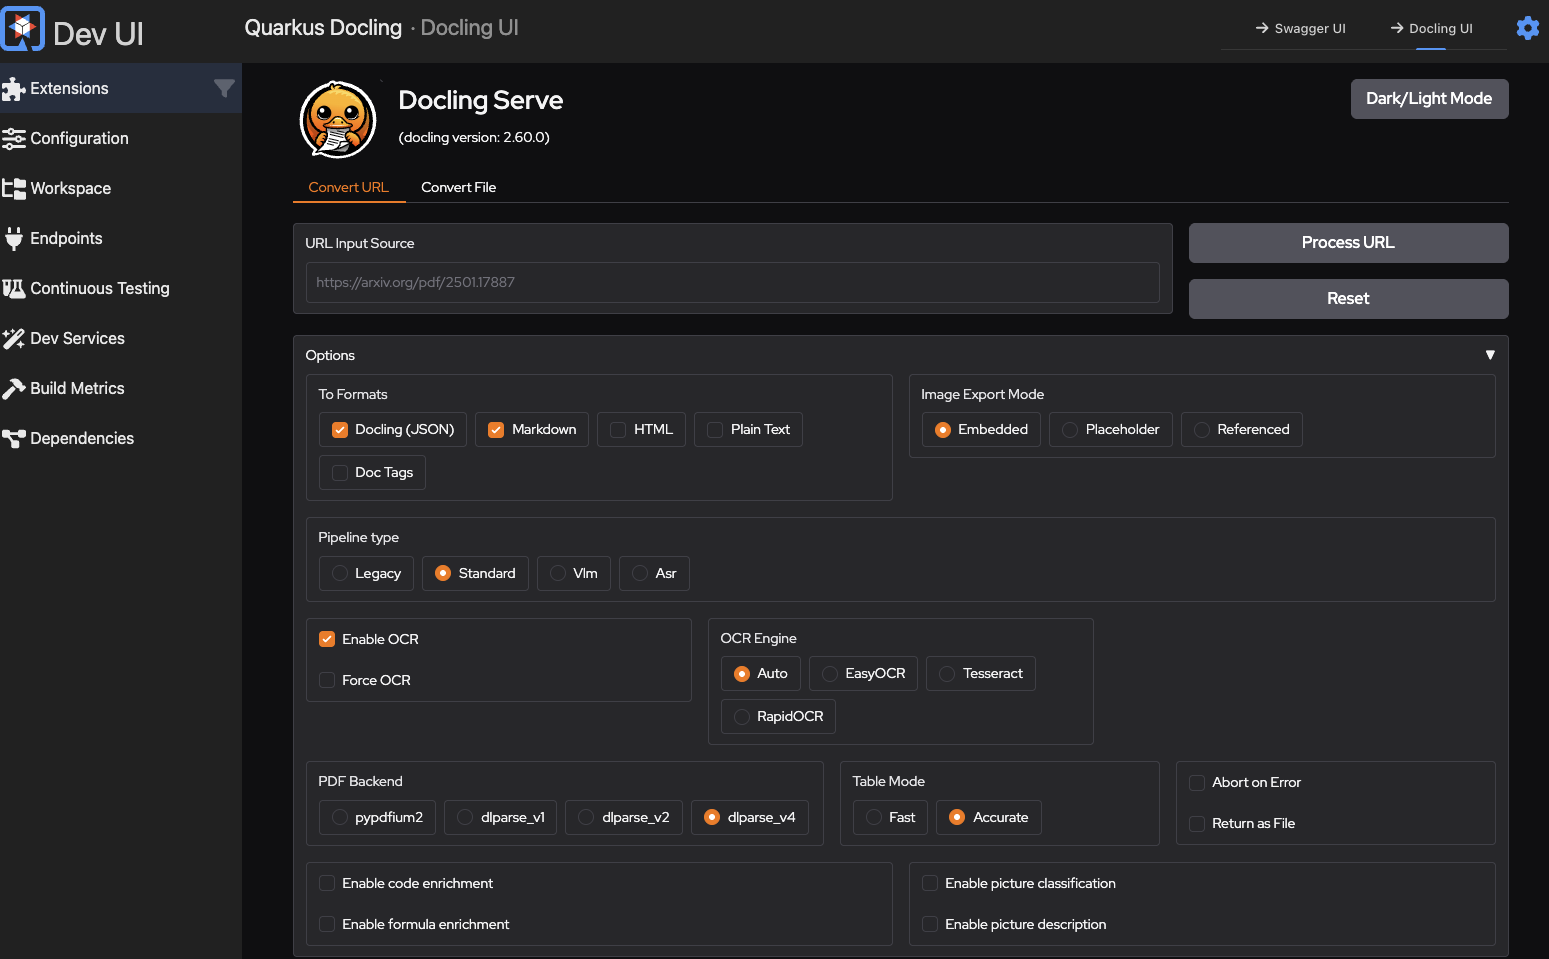The image size is (1549, 959).
Task: Click the Process URL button
Action: [1347, 242]
